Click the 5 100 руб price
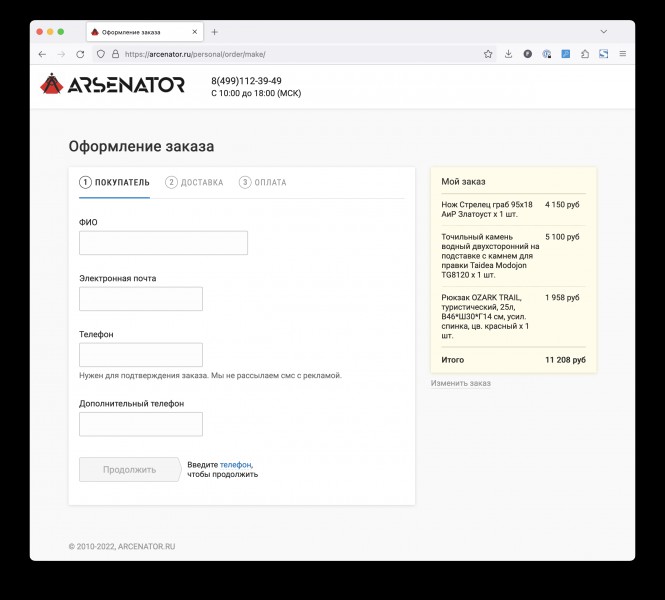665x600 pixels. coord(562,237)
